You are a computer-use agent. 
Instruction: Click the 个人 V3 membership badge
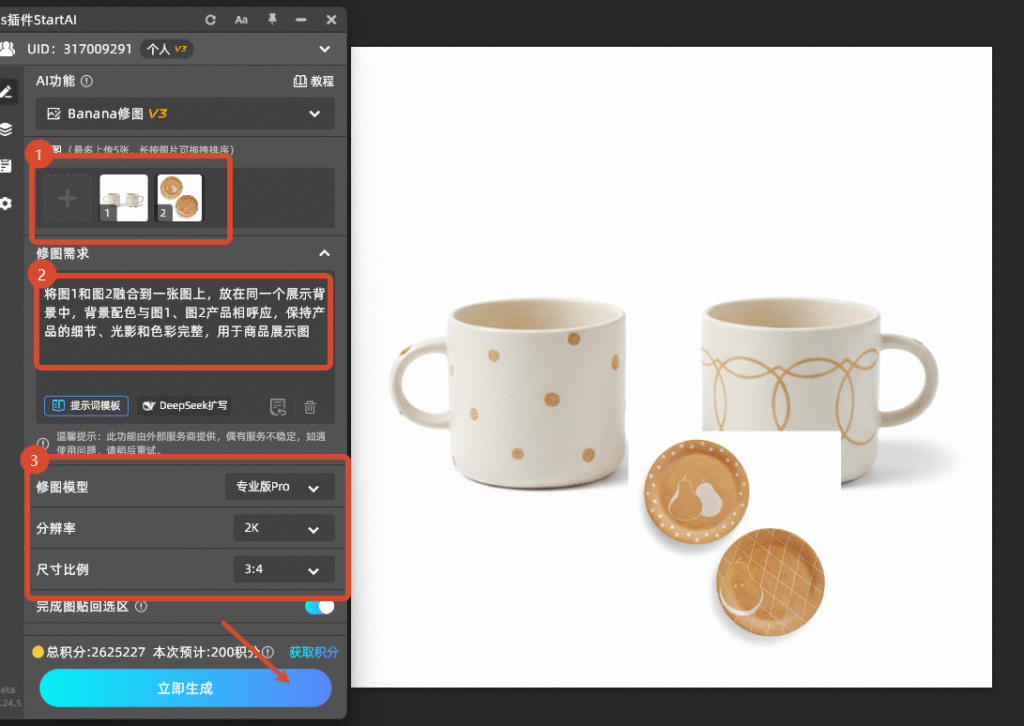167,49
